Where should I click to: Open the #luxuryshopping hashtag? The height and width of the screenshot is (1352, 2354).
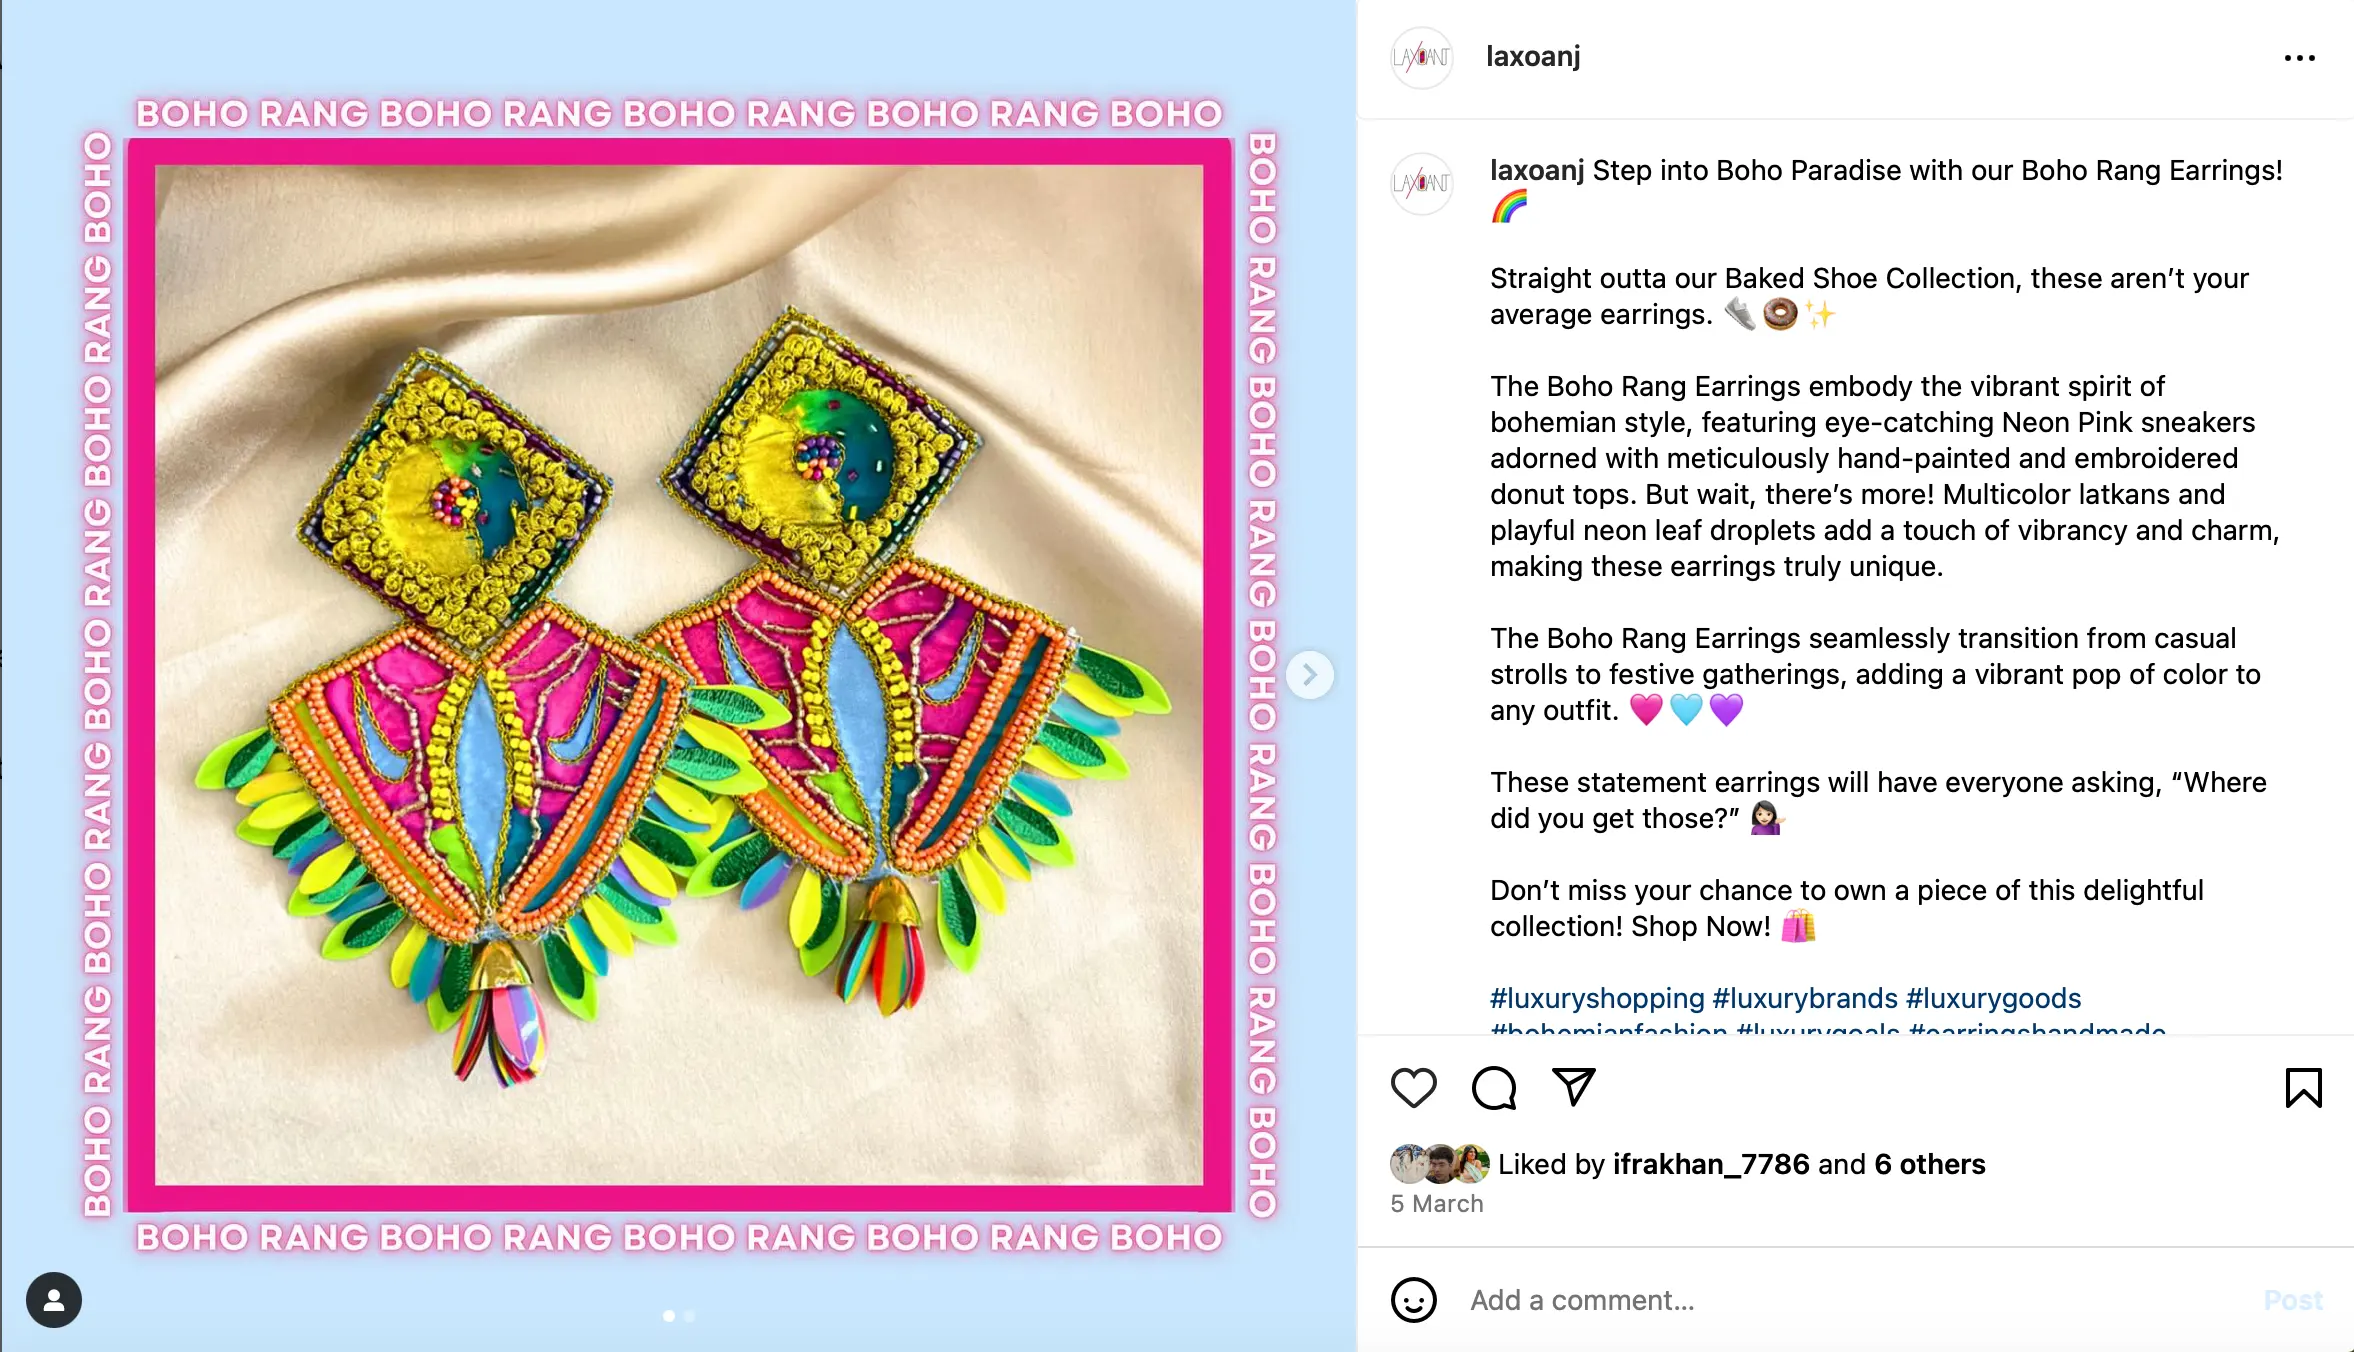coord(1596,998)
